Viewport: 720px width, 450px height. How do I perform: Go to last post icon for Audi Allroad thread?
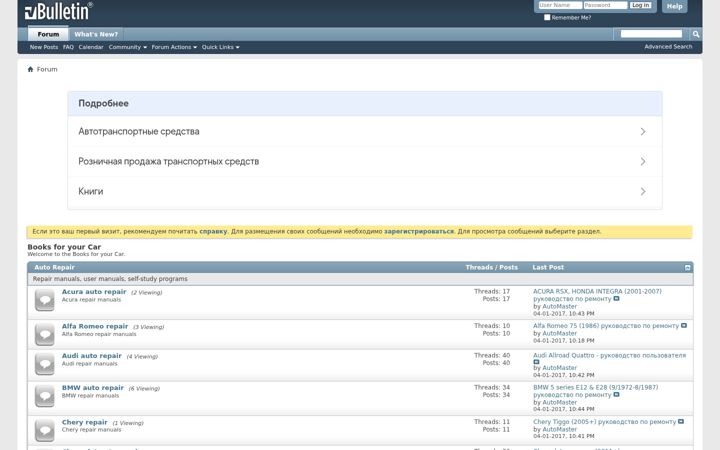[x=536, y=362]
